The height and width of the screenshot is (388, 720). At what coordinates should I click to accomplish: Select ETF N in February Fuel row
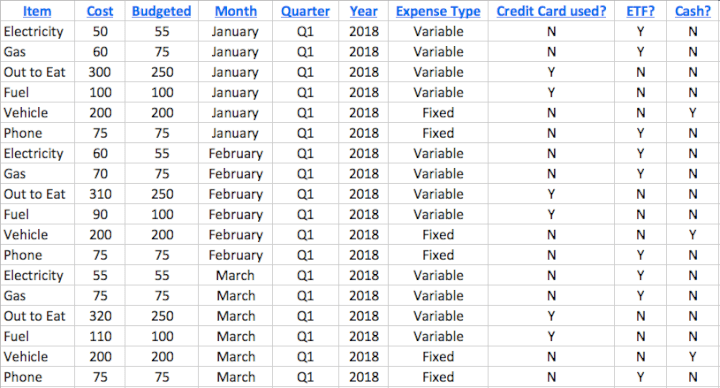(640, 214)
